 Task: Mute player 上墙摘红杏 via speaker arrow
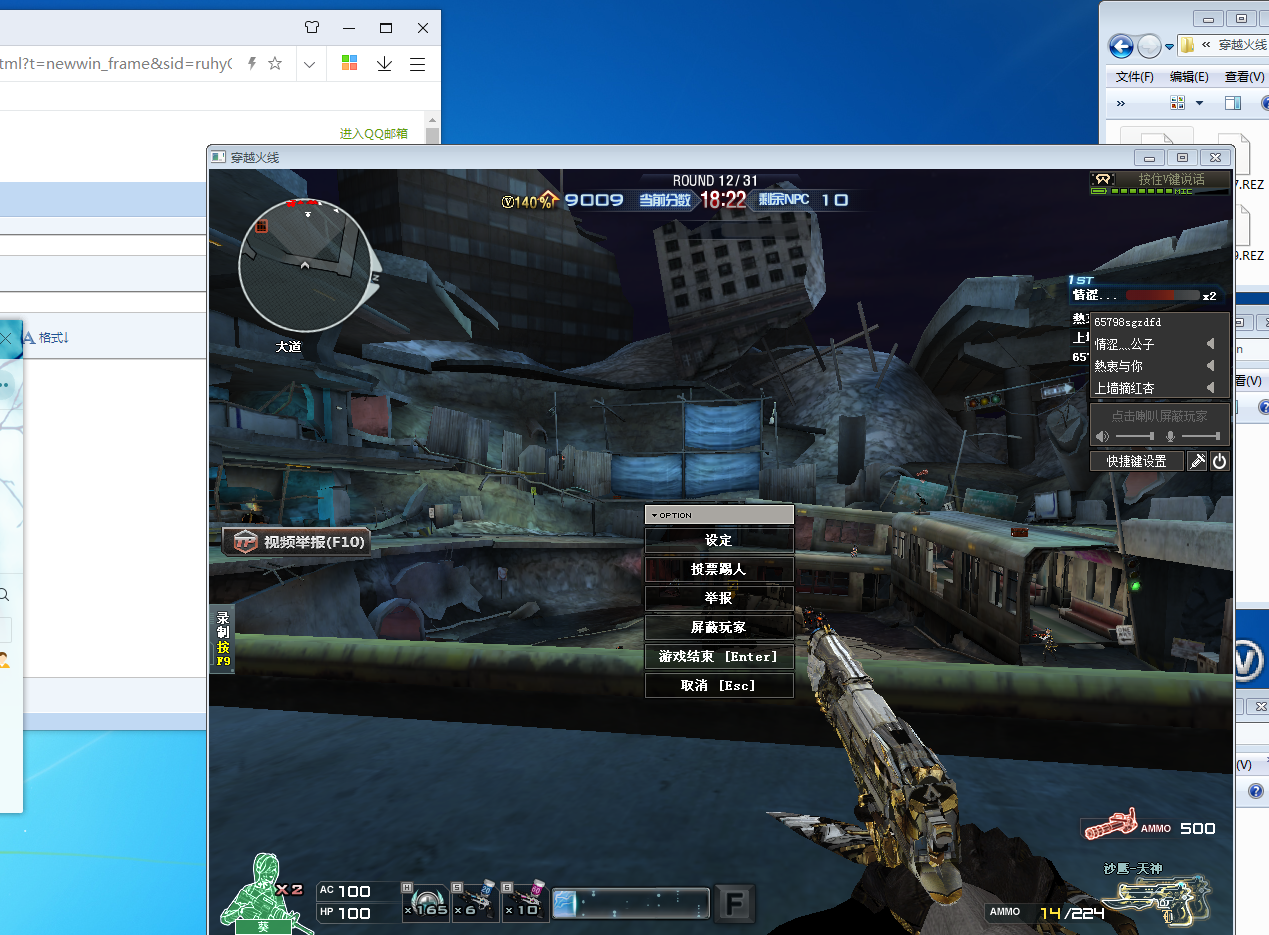[1210, 388]
